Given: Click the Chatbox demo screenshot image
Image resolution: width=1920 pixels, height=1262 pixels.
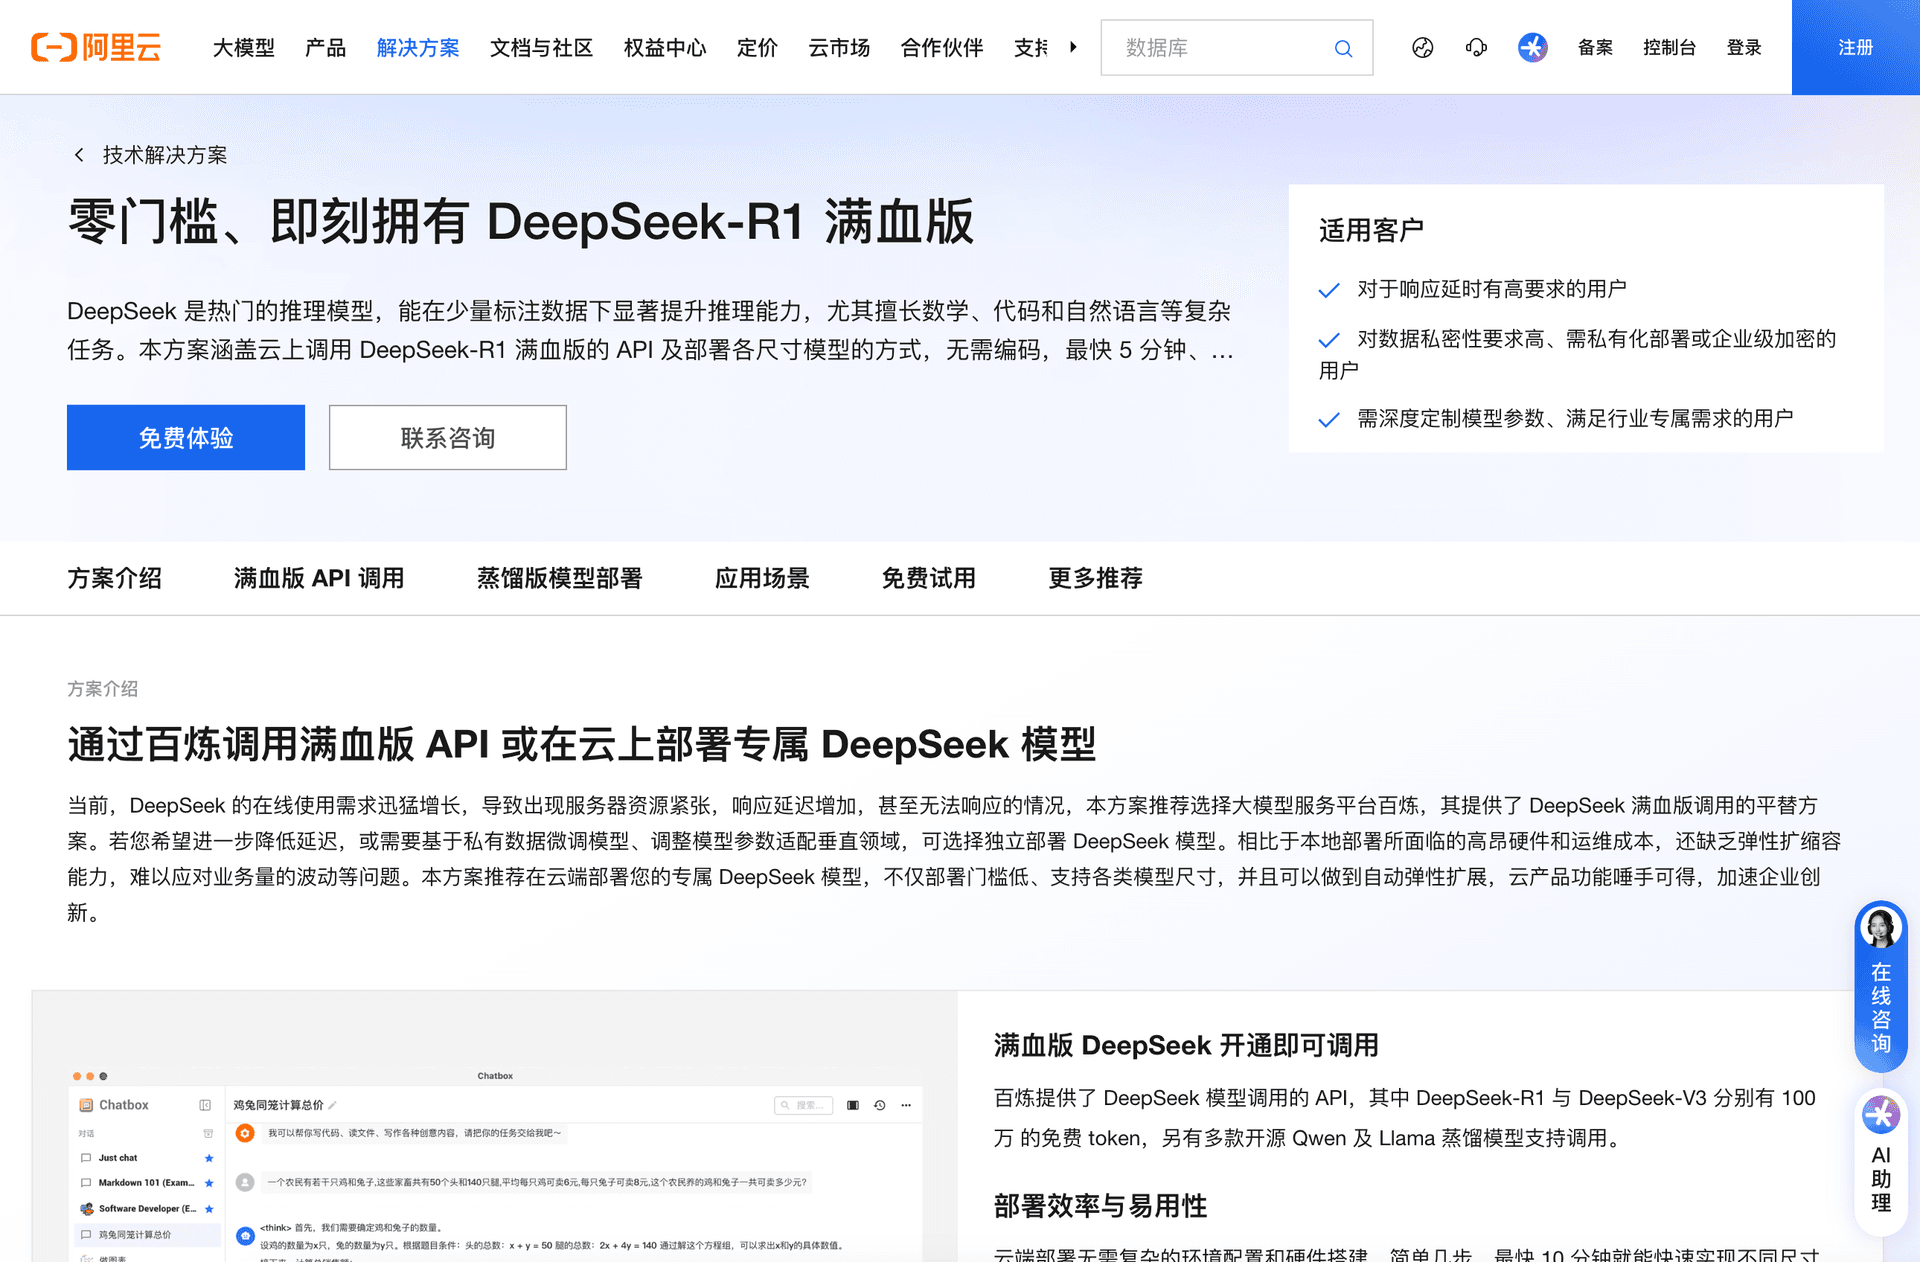Looking at the screenshot, I should coord(495,1127).
